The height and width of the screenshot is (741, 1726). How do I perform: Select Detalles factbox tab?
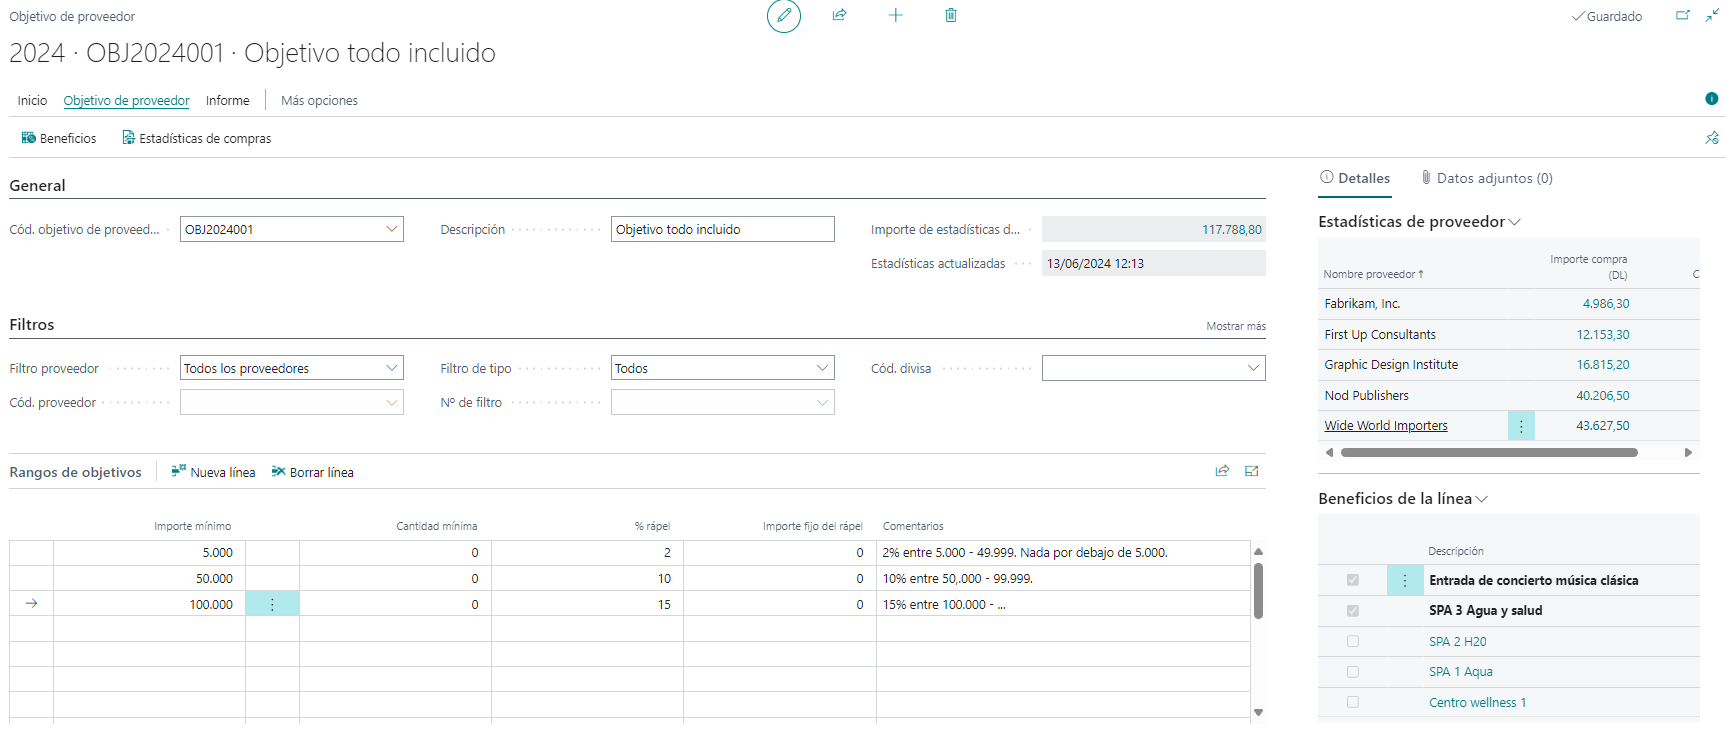click(1355, 178)
